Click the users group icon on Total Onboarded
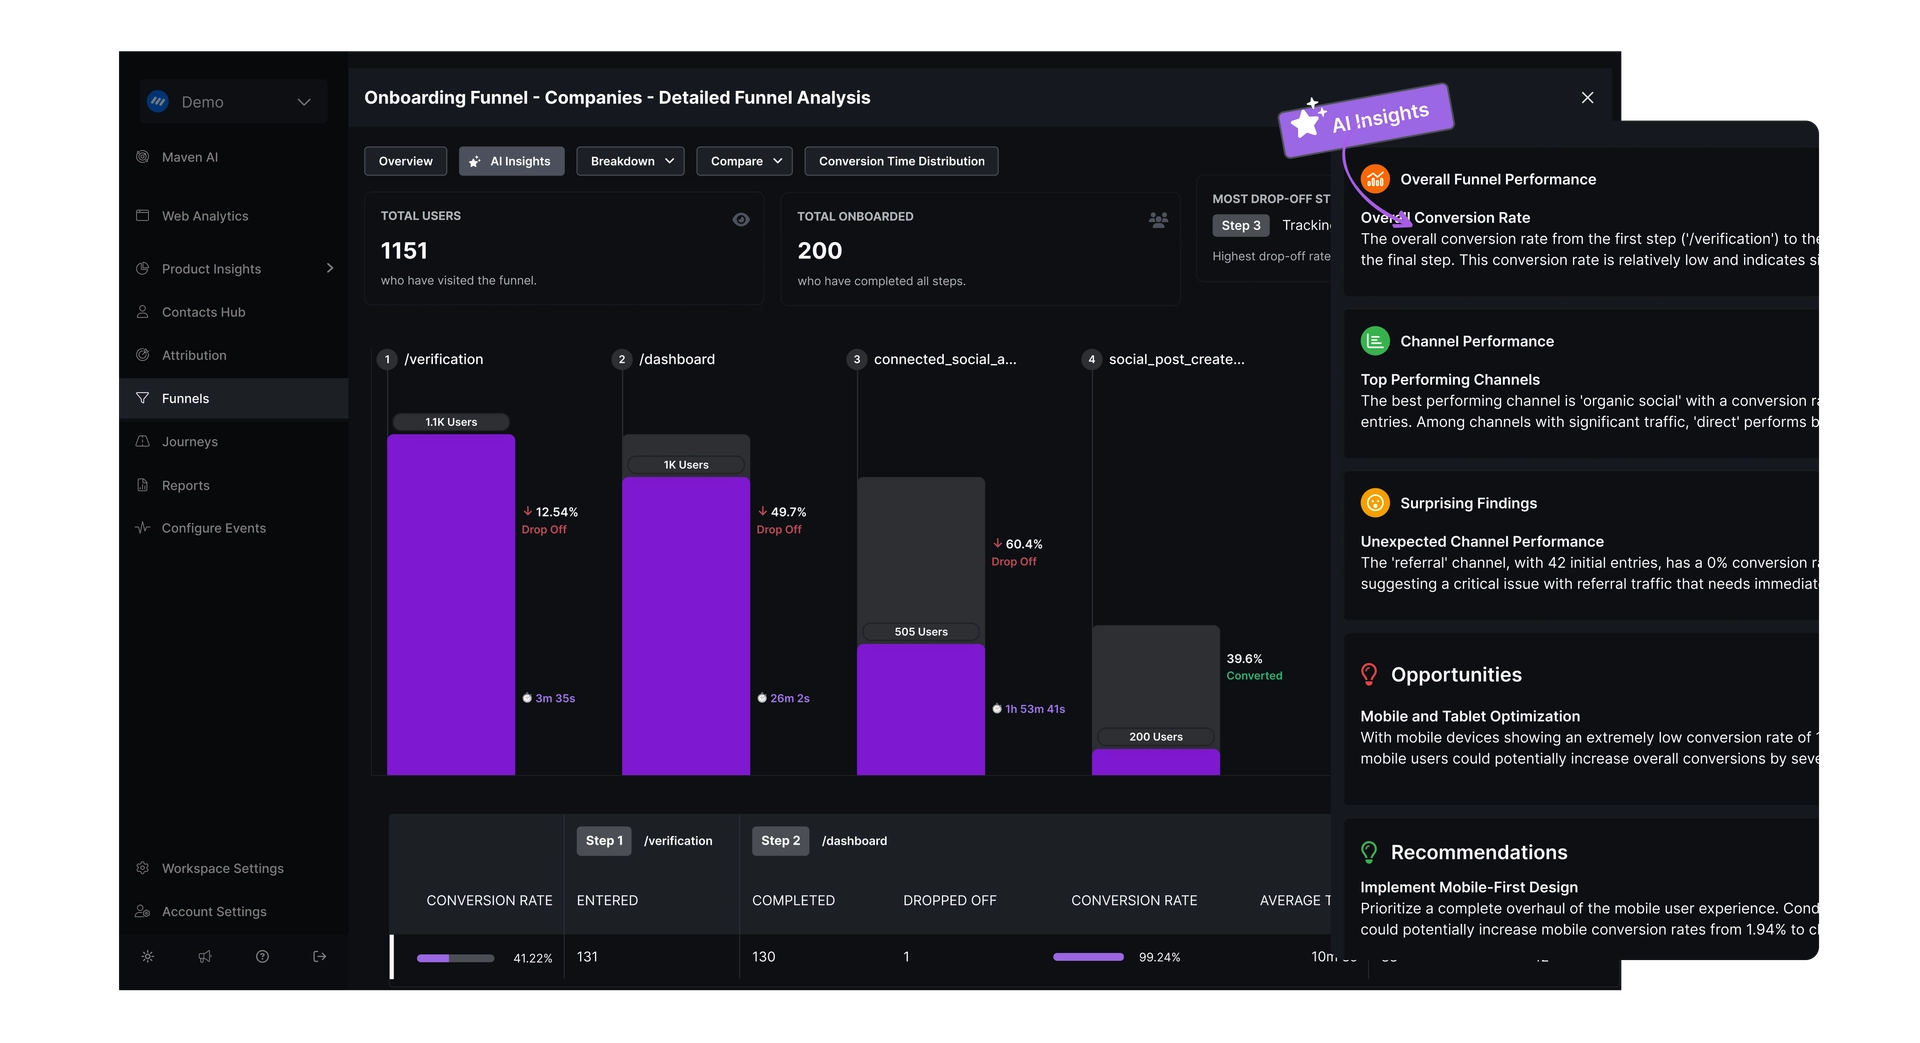 (1158, 220)
